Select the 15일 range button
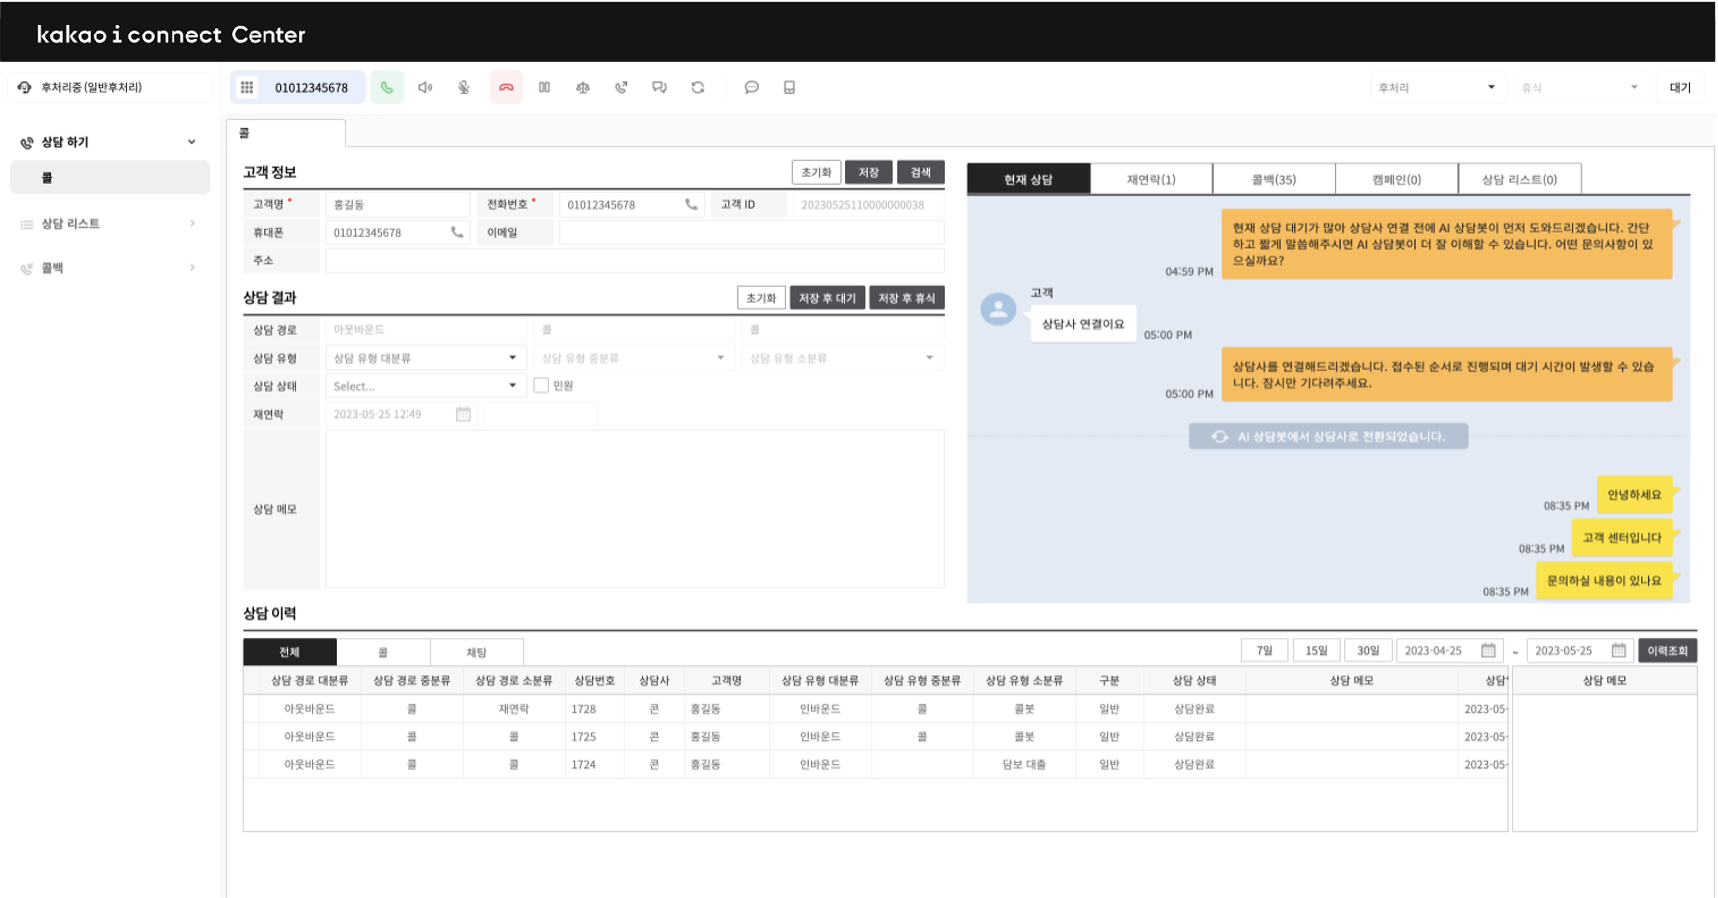The width and height of the screenshot is (1718, 898). 1316,650
